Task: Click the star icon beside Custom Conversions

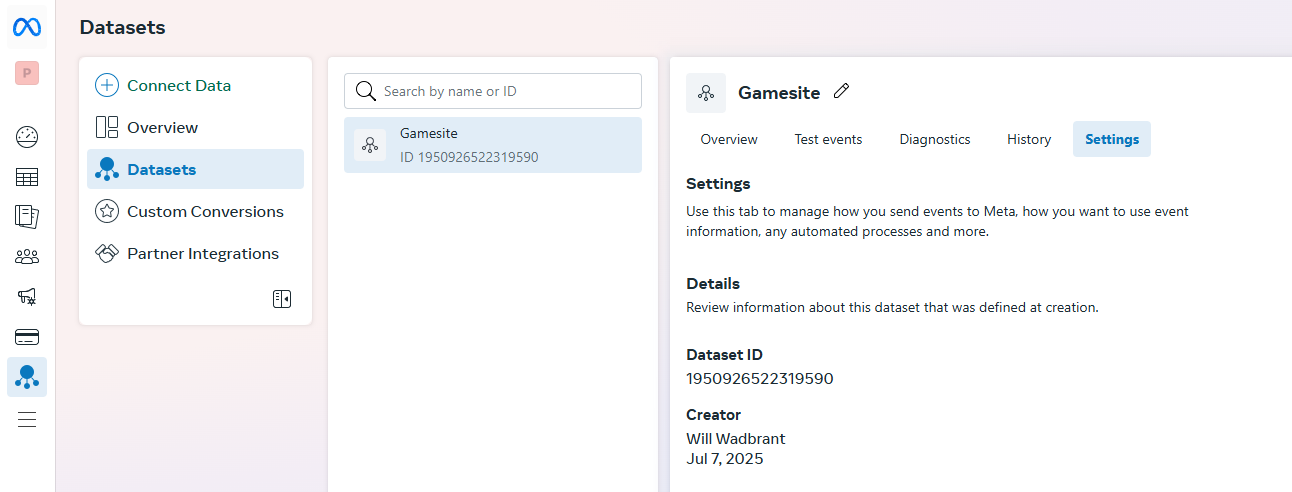Action: coord(107,211)
